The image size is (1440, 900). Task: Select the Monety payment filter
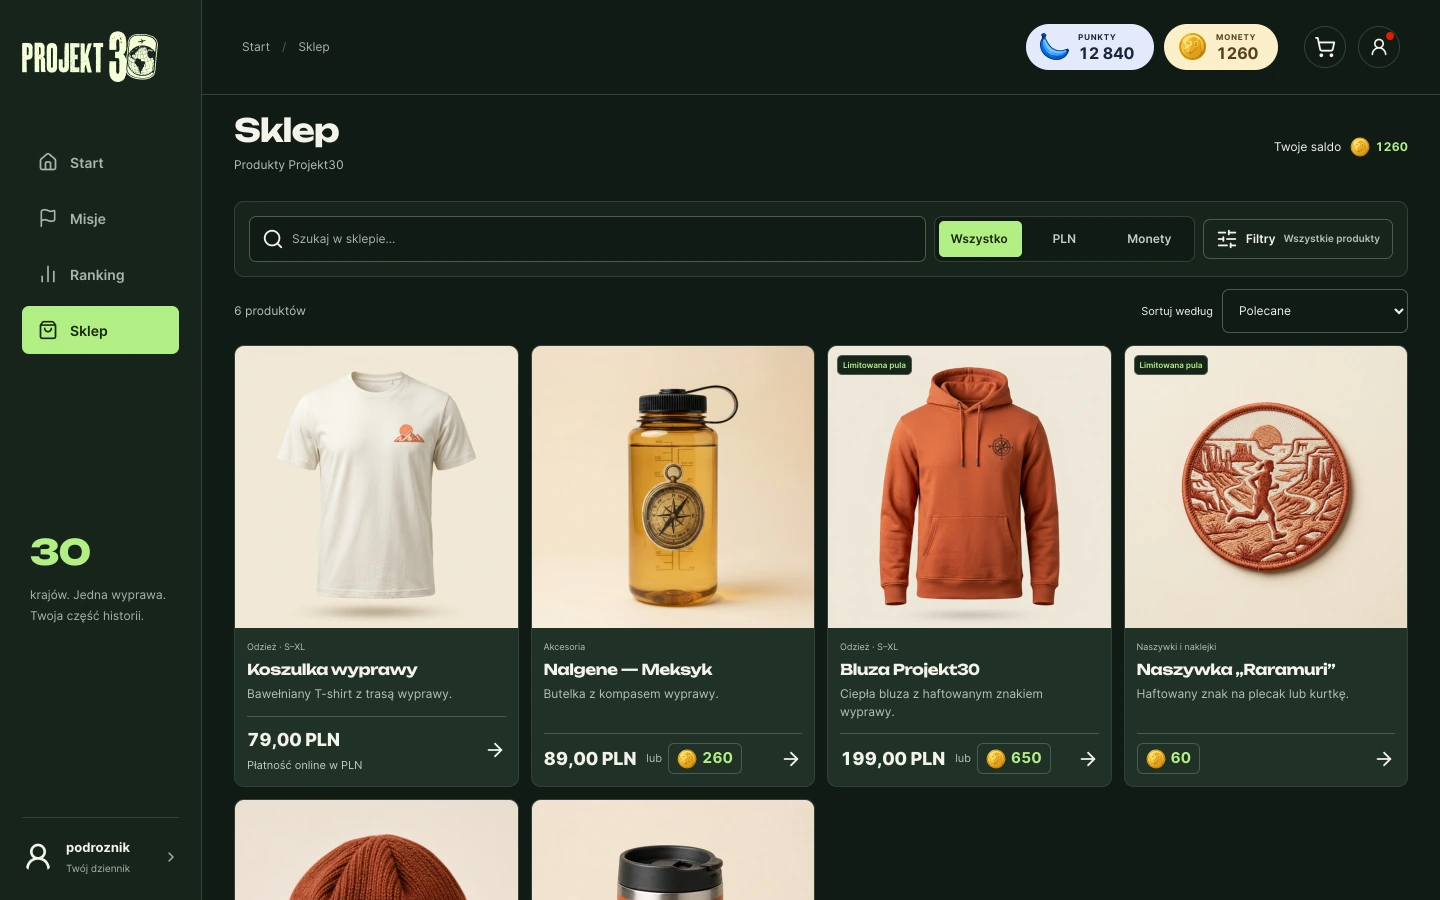point(1149,239)
